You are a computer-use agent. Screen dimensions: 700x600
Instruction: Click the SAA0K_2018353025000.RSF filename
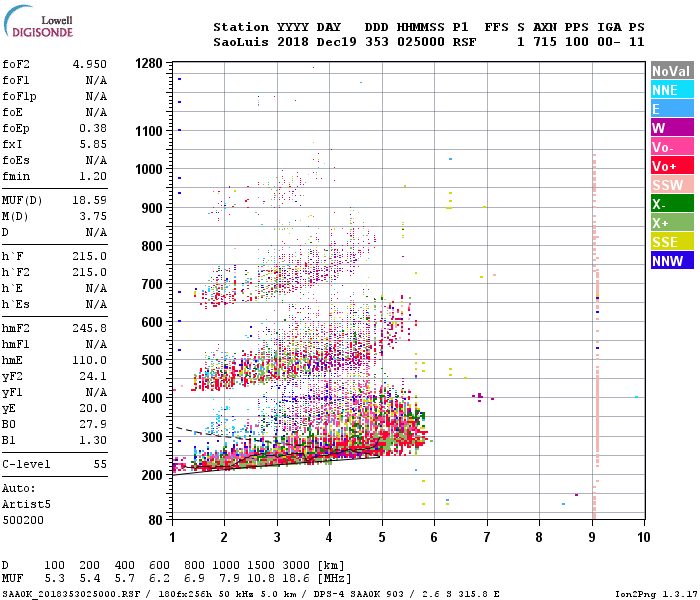point(71,594)
